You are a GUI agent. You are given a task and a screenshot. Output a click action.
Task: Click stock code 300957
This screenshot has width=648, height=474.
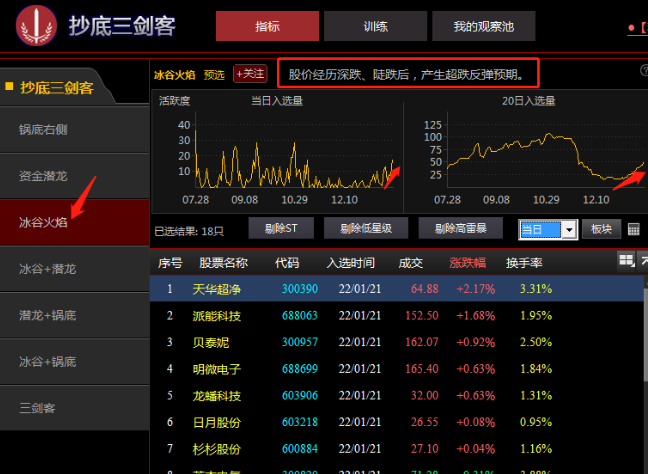pyautogui.click(x=300, y=342)
